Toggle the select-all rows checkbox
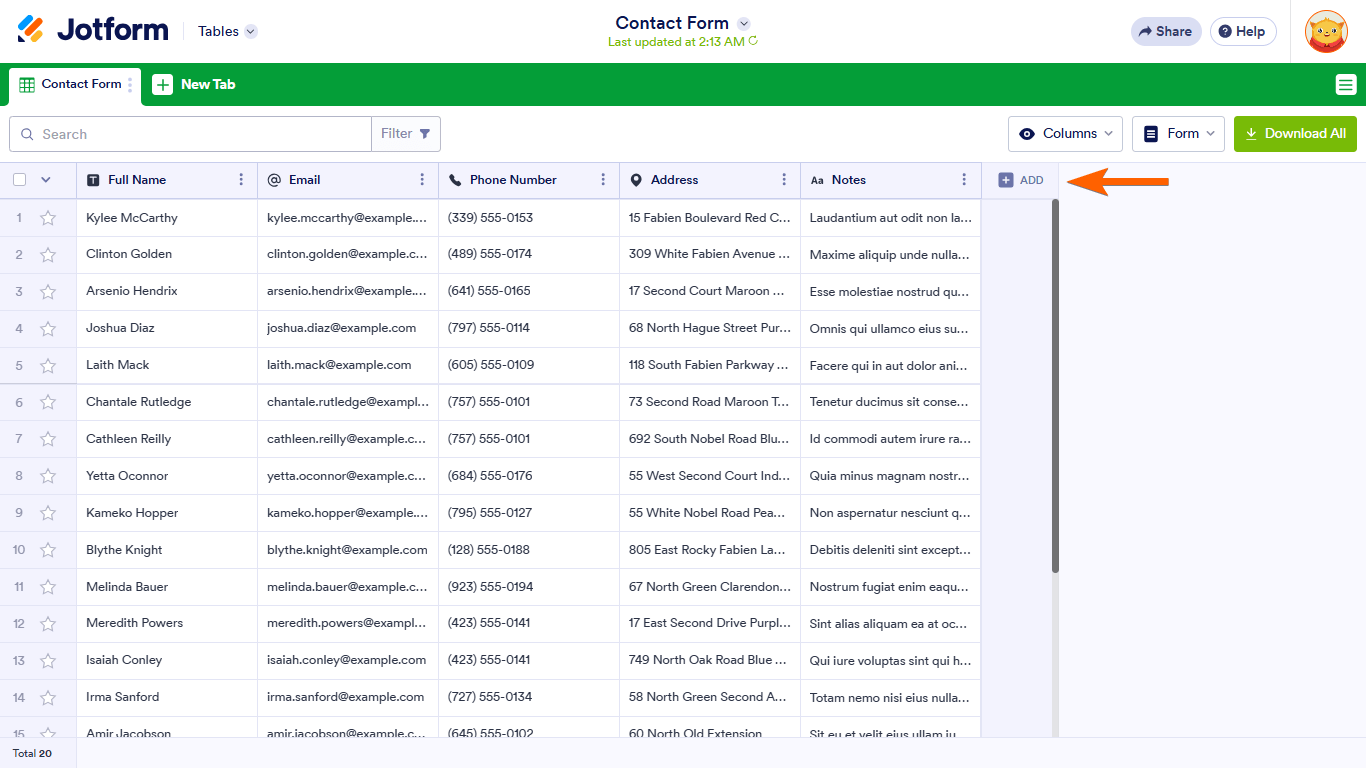The image size is (1366, 768). point(20,180)
